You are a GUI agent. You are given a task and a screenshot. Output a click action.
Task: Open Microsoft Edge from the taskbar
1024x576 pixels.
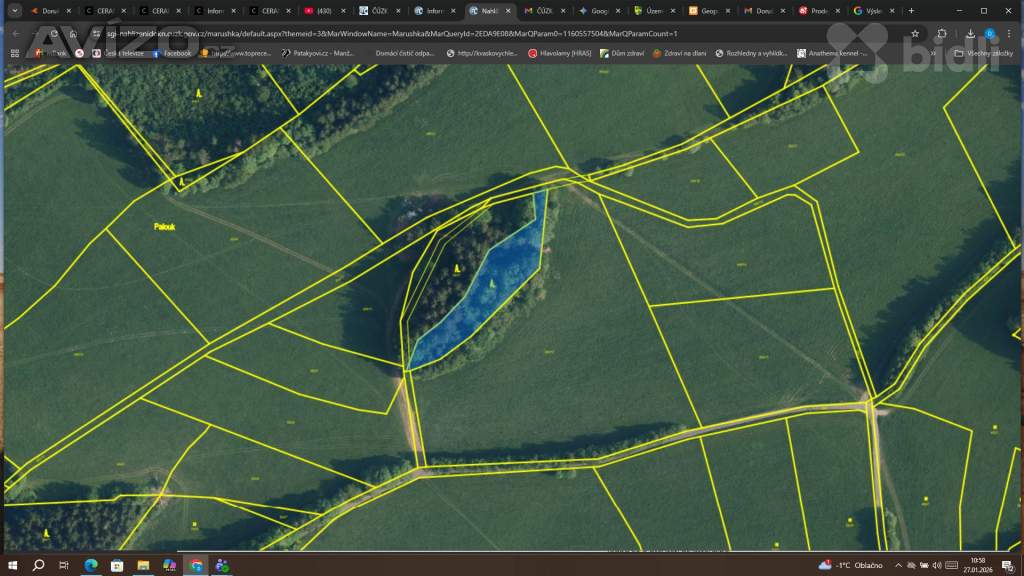click(x=91, y=565)
